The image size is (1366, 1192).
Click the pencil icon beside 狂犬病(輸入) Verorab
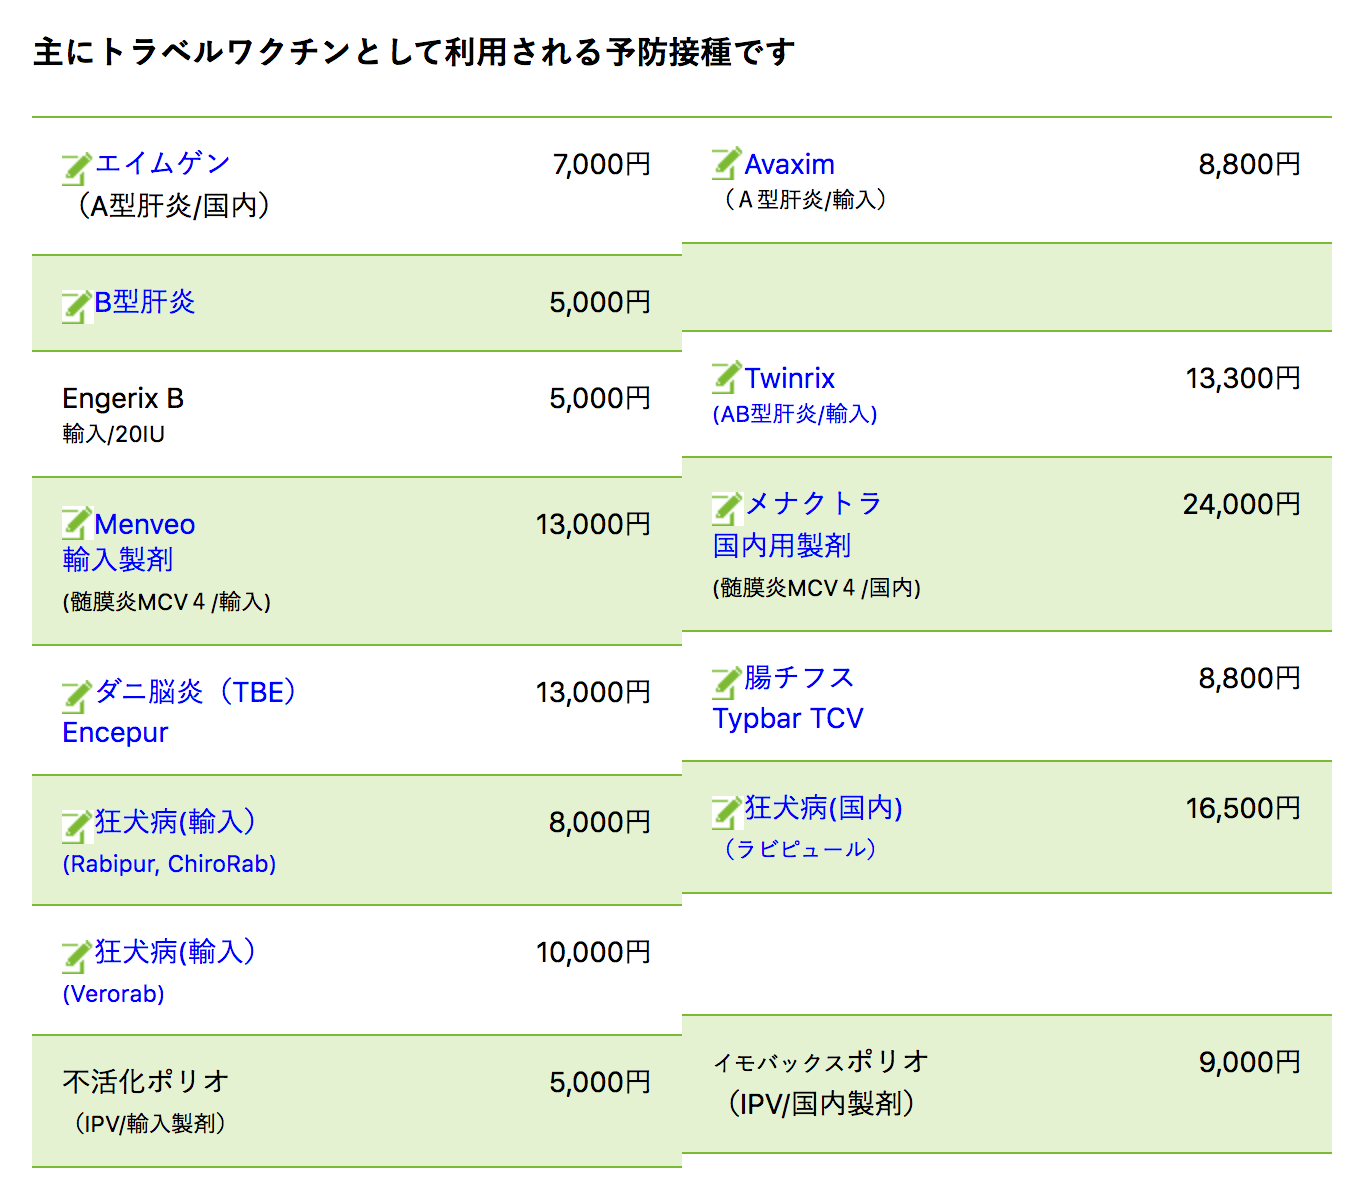(x=78, y=957)
